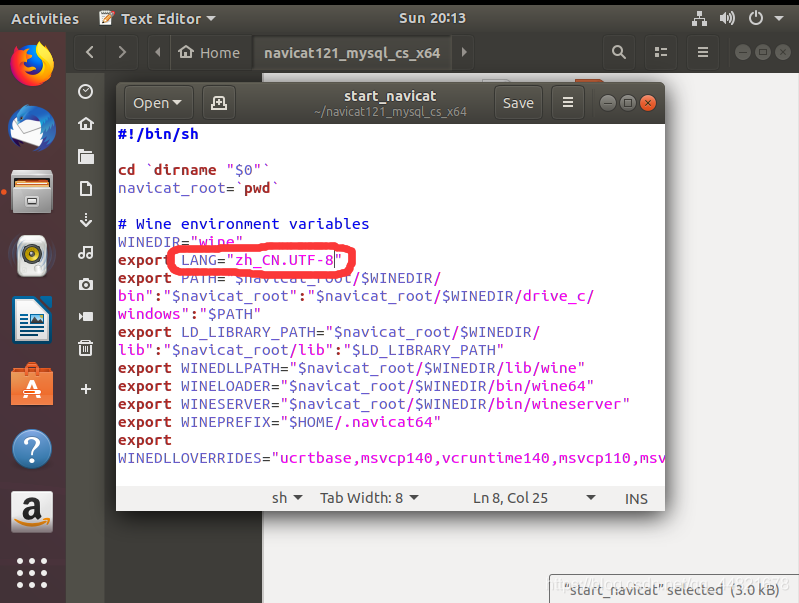Expand the Text Editor app menu
The height and width of the screenshot is (603, 799).
click(x=157, y=19)
